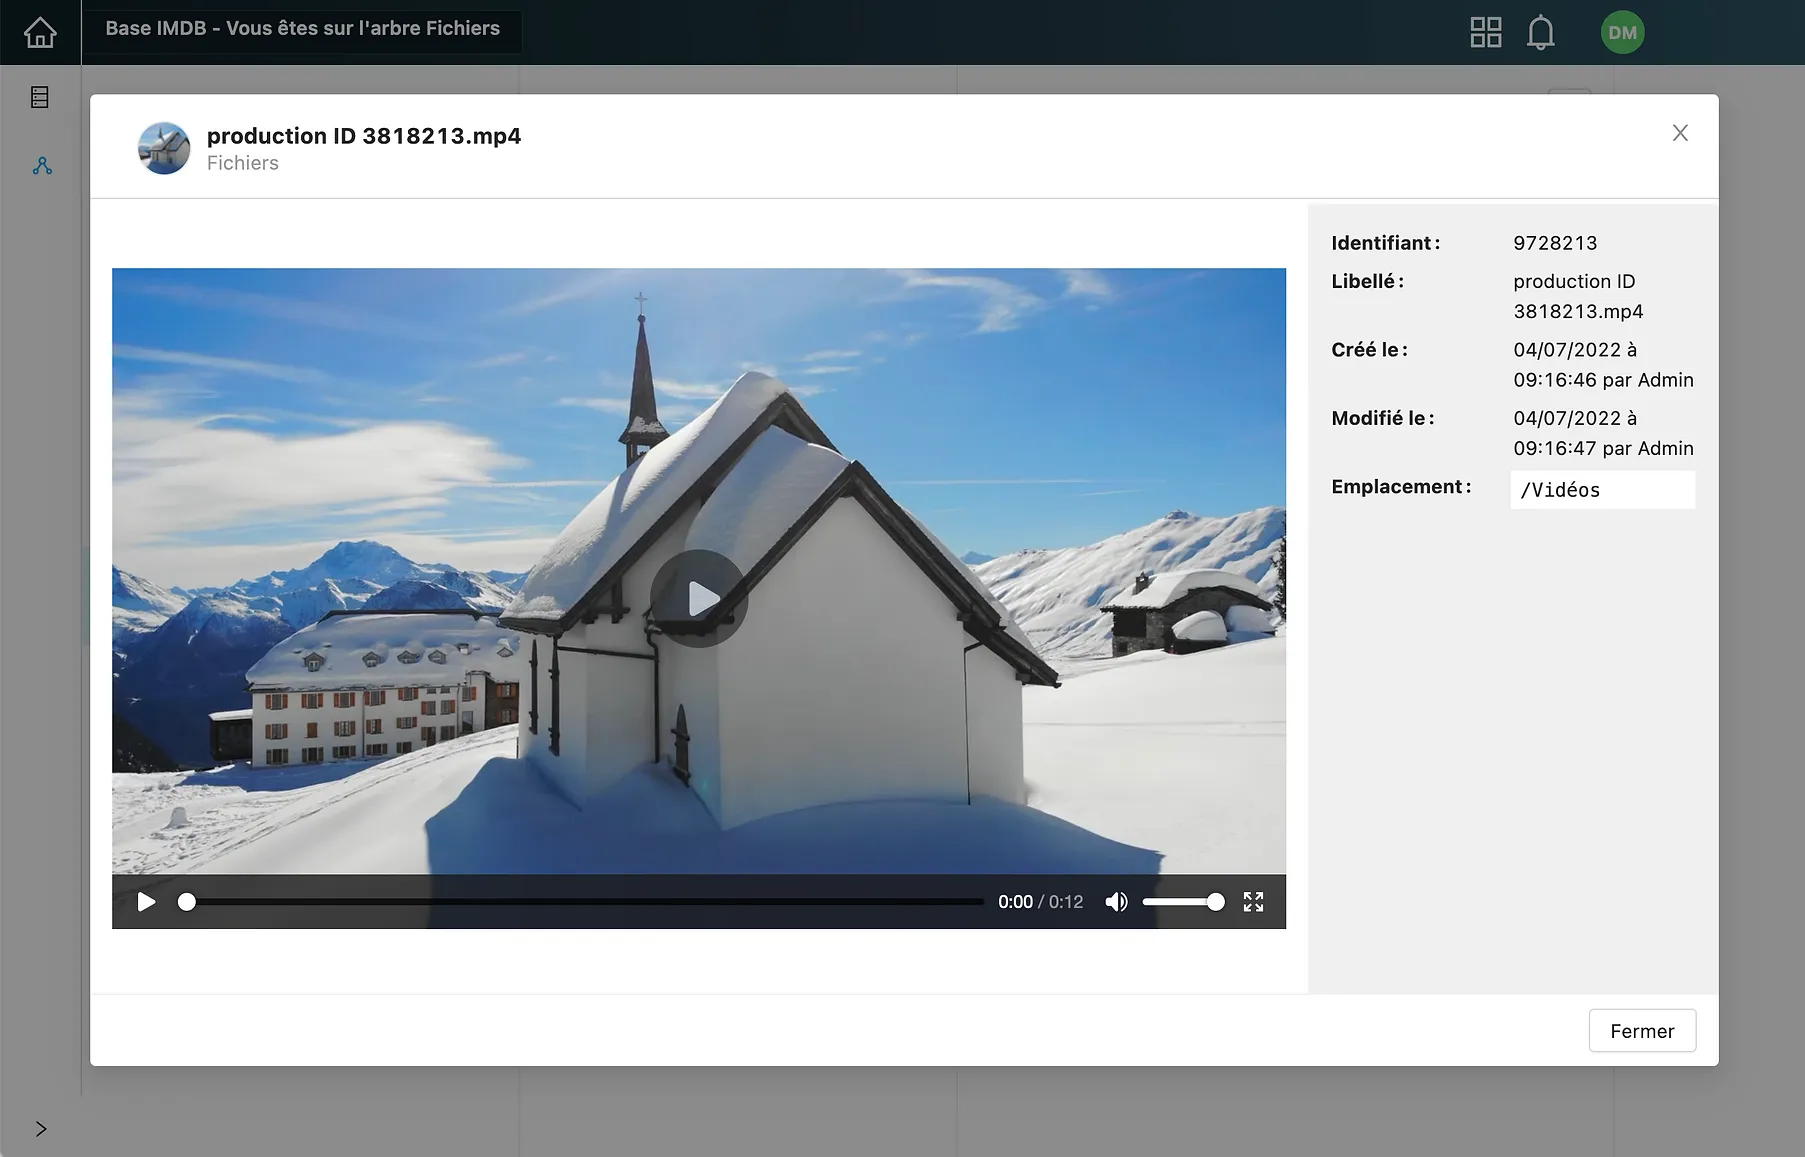
Task: Open the list view icon in sidebar
Action: [40, 97]
